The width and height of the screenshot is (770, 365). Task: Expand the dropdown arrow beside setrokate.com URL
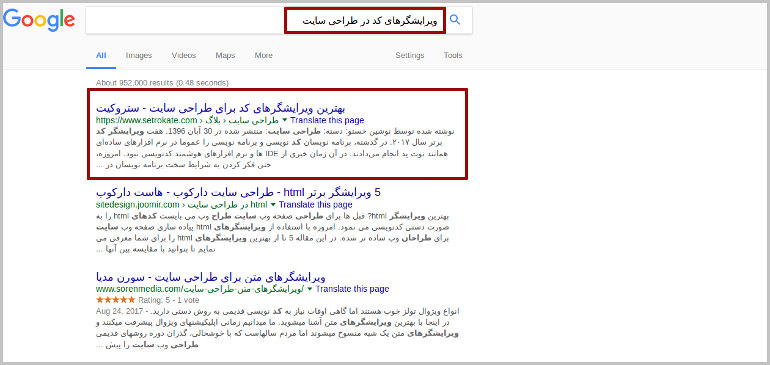tap(284, 120)
